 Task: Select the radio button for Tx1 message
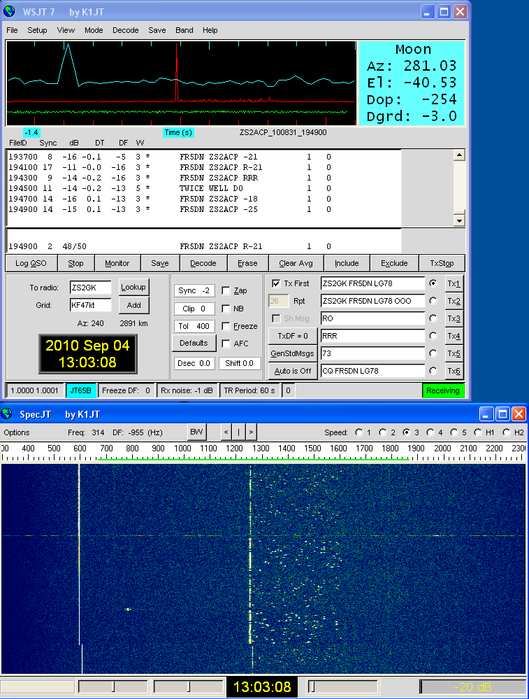(x=433, y=284)
